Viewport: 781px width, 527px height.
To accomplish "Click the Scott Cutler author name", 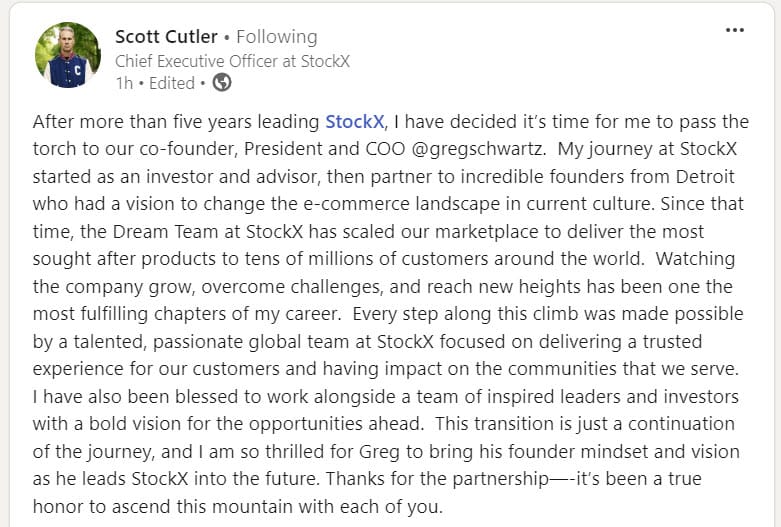I will coord(168,37).
